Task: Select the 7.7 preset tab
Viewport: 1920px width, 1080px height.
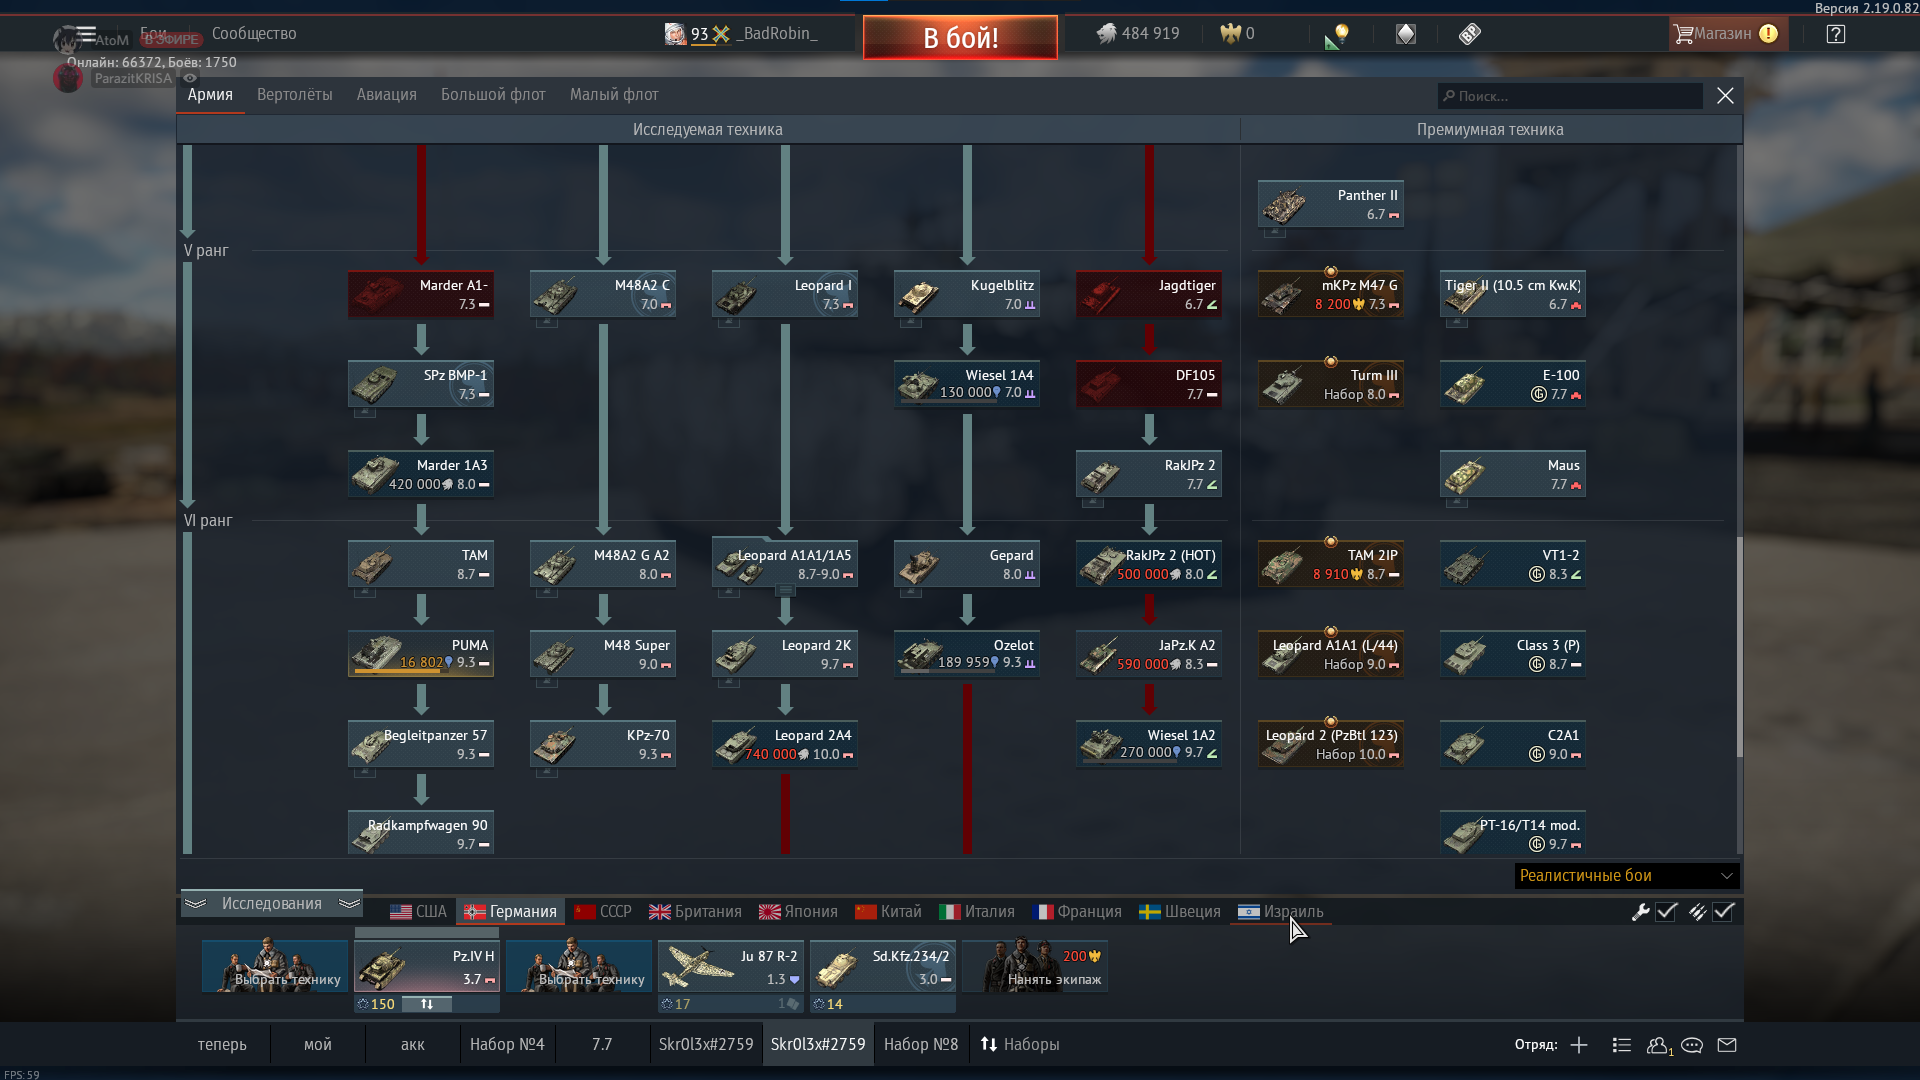Action: pos(602,1044)
